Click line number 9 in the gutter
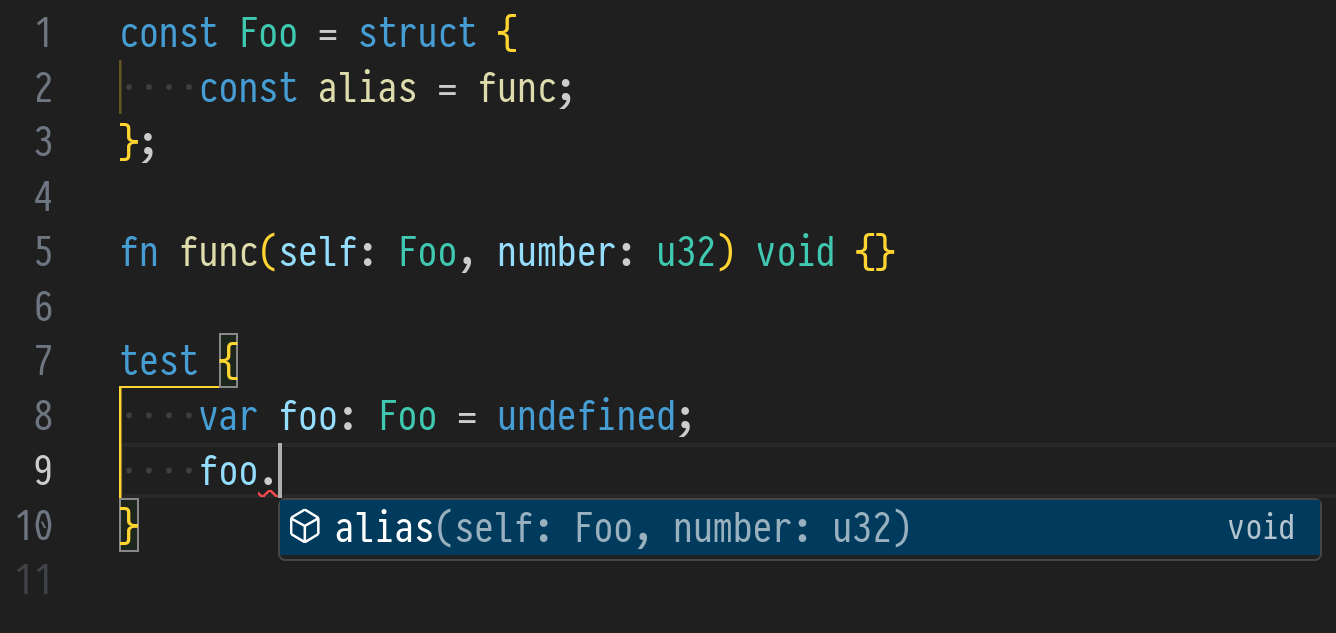 click(x=42, y=470)
